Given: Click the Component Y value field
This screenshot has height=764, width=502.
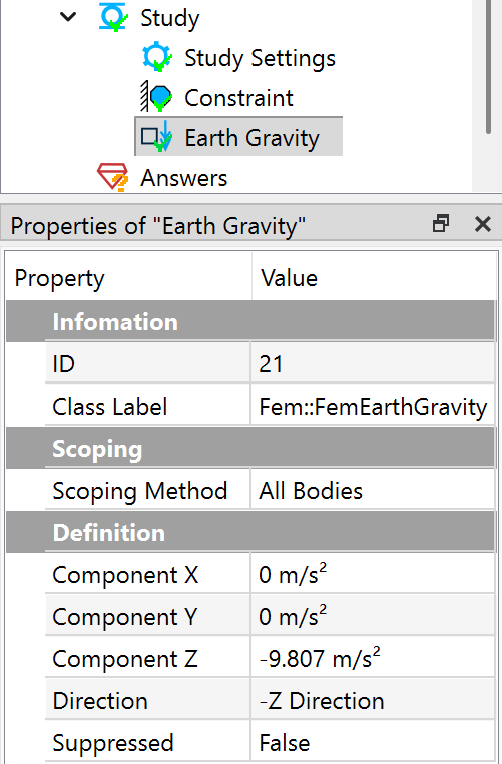Looking at the screenshot, I should point(372,616).
